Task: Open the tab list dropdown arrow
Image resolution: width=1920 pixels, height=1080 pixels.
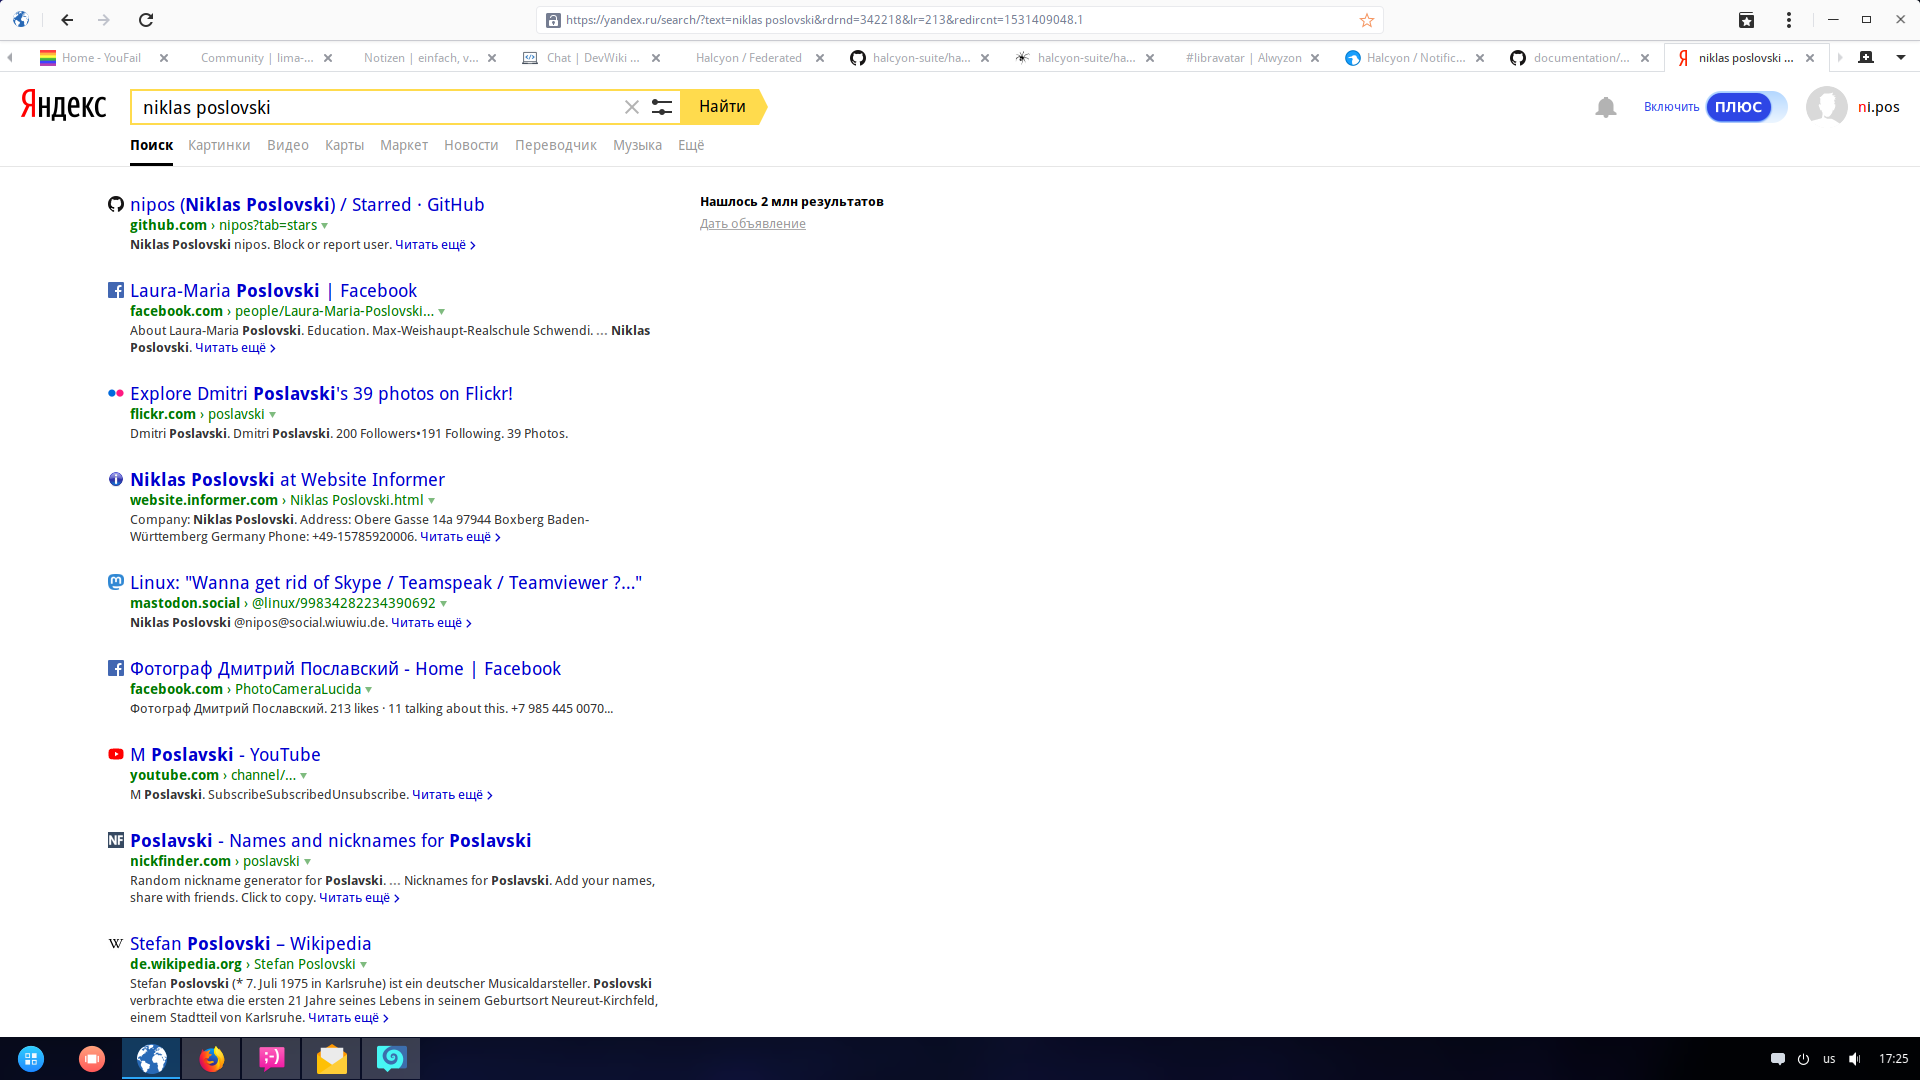Action: [1900, 58]
